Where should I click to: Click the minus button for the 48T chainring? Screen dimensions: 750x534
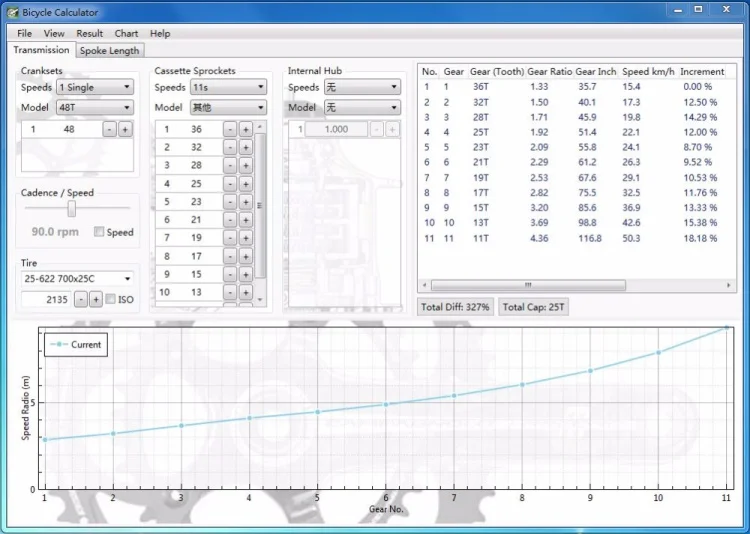[109, 129]
